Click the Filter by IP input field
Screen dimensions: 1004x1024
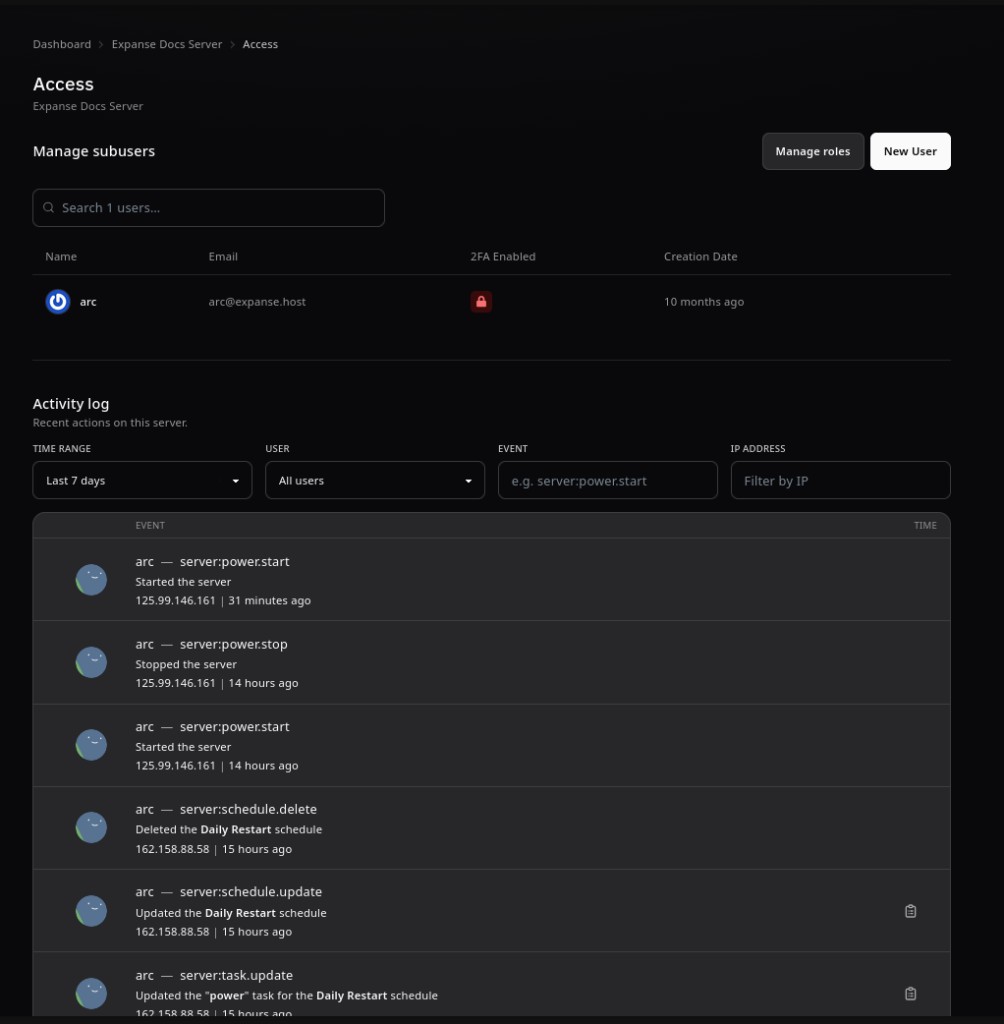pyautogui.click(x=840, y=480)
